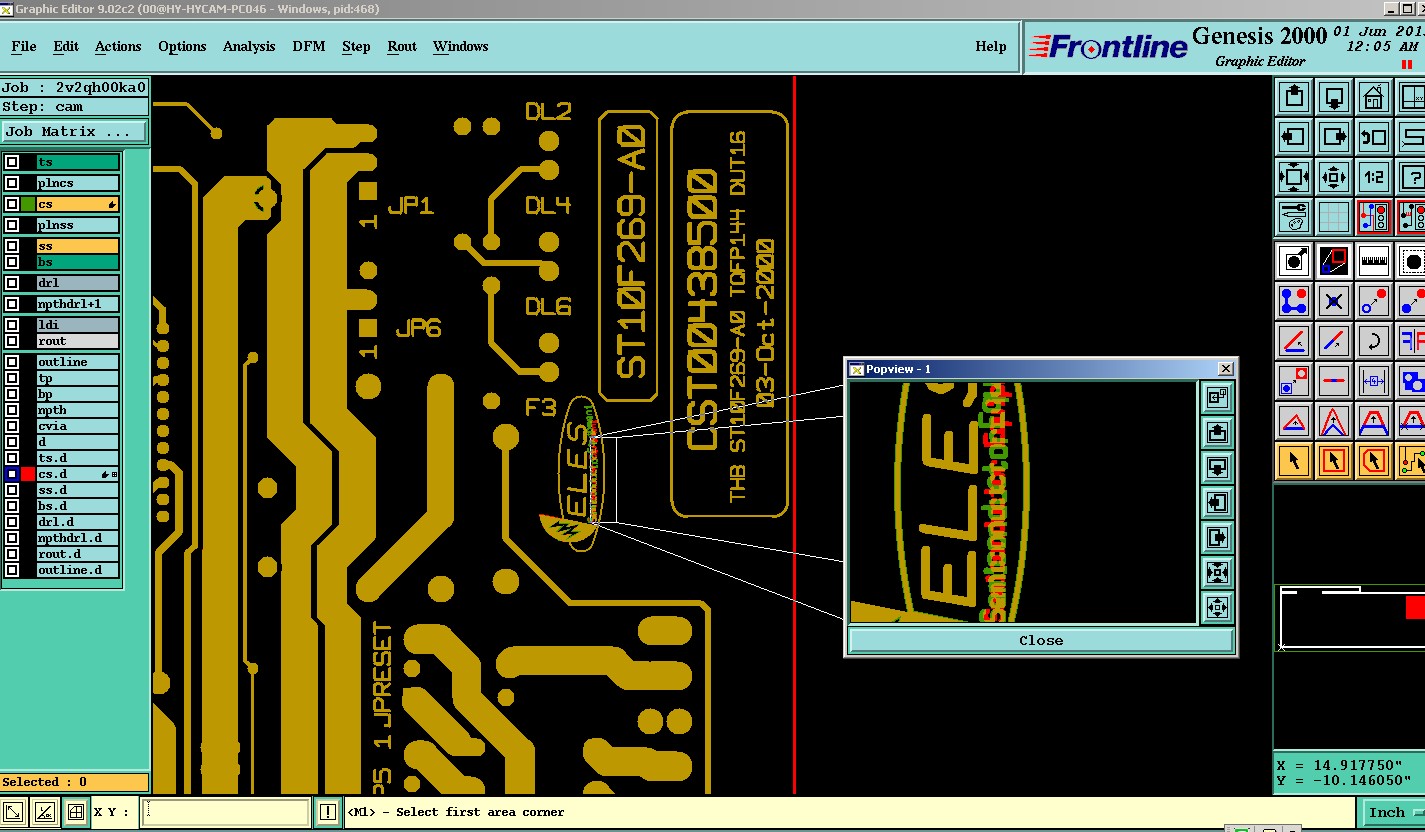Viewport: 1425px width, 832px height.
Task: Click the Job Matrix button
Action: tap(74, 131)
